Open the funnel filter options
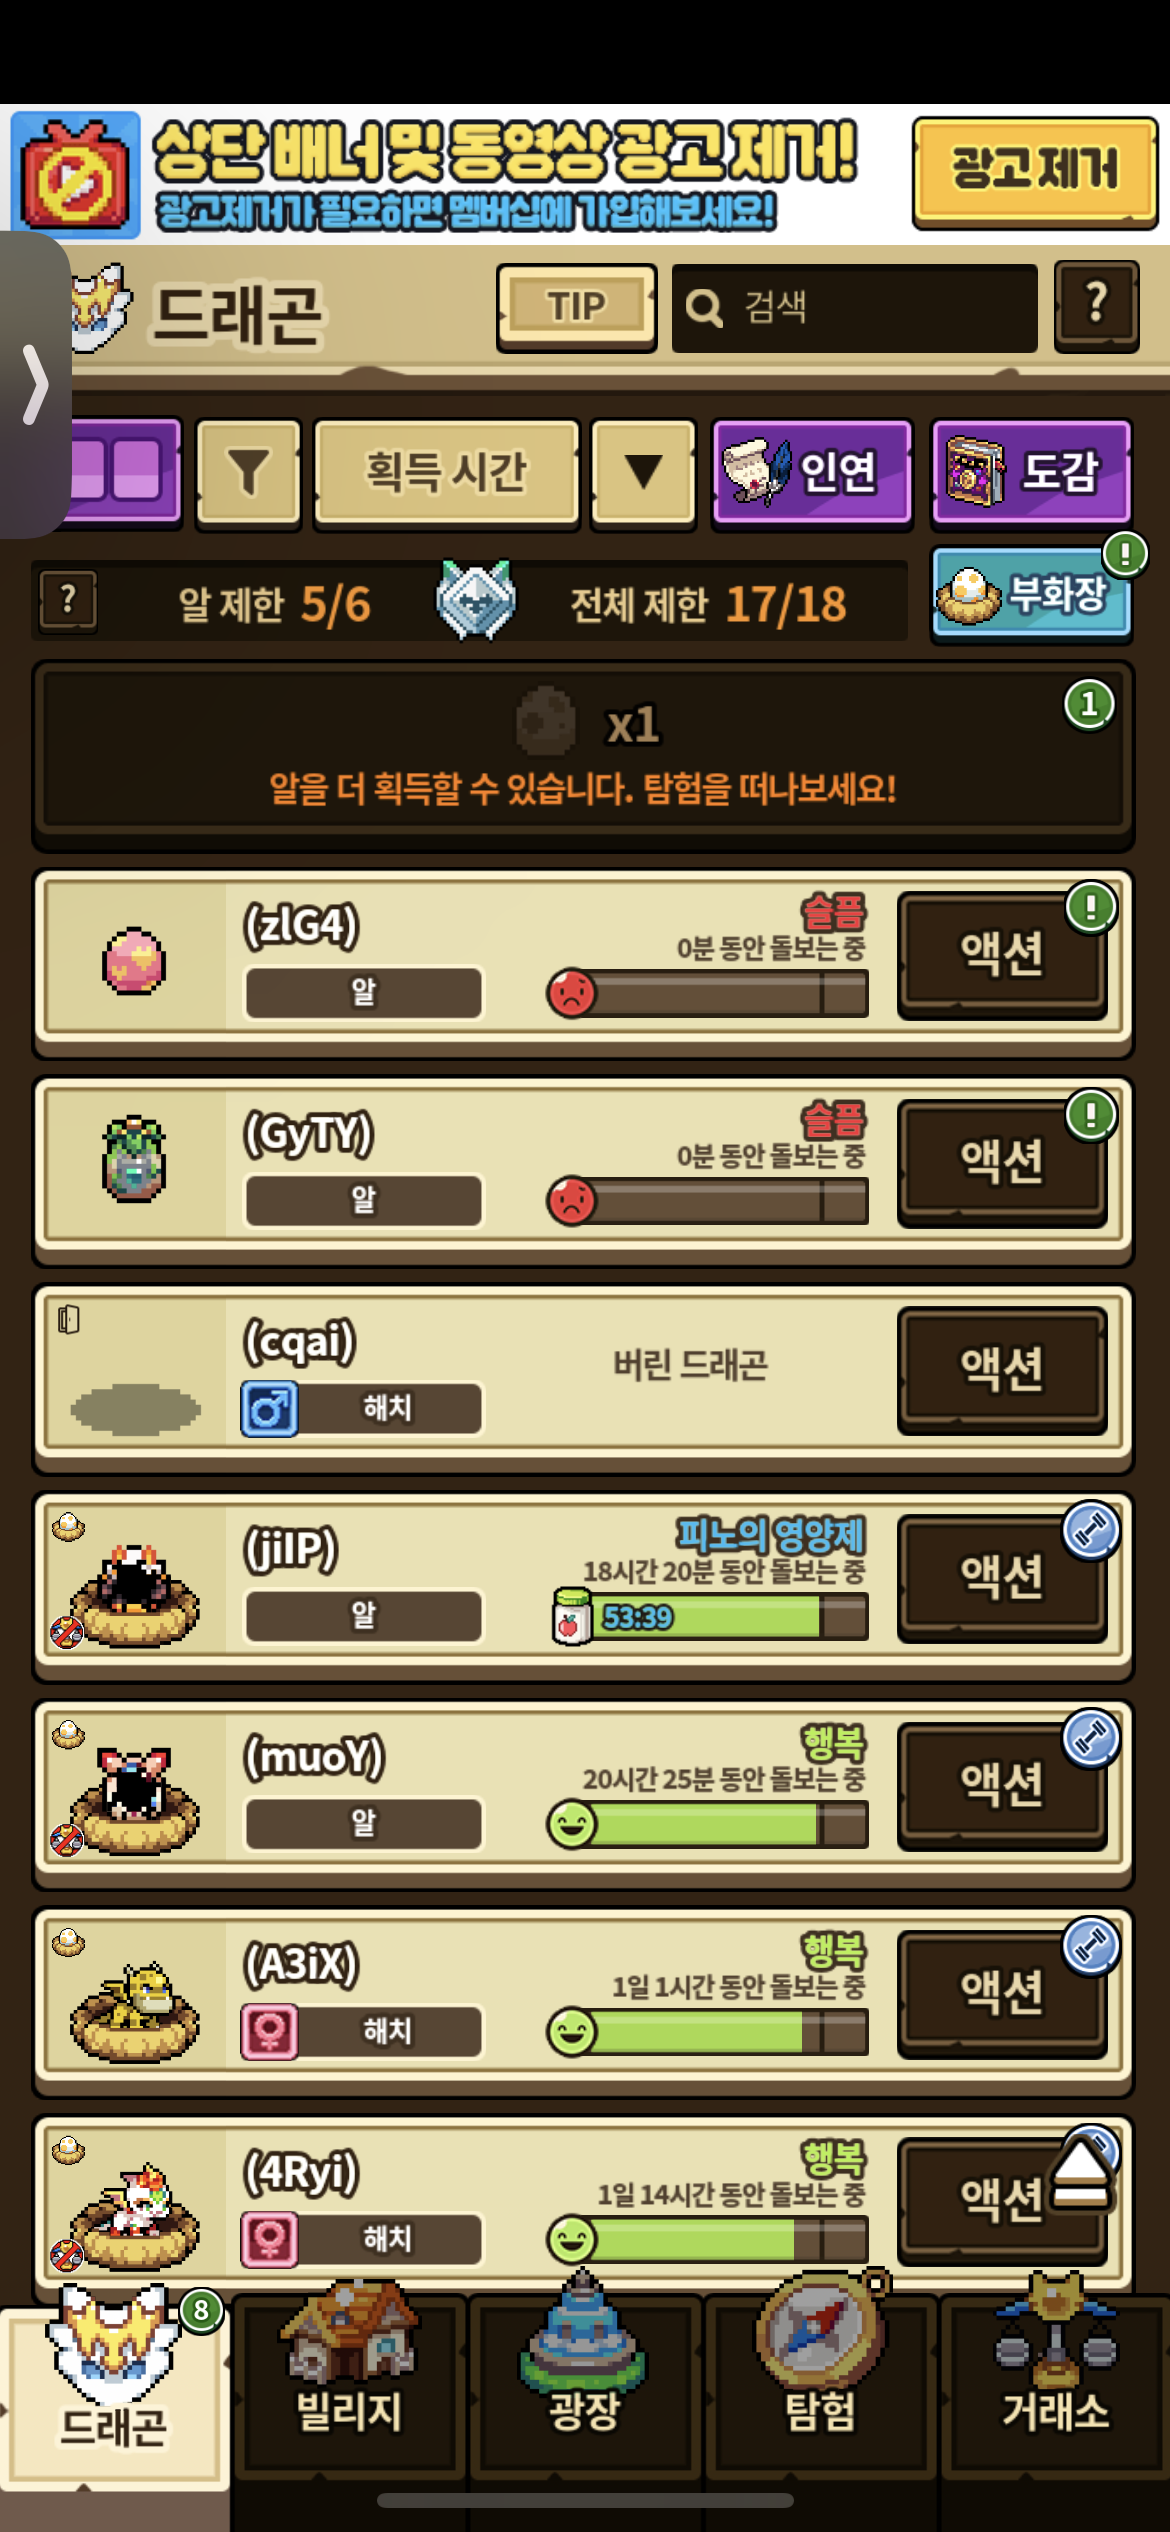The width and height of the screenshot is (1170, 2532). pos(248,471)
